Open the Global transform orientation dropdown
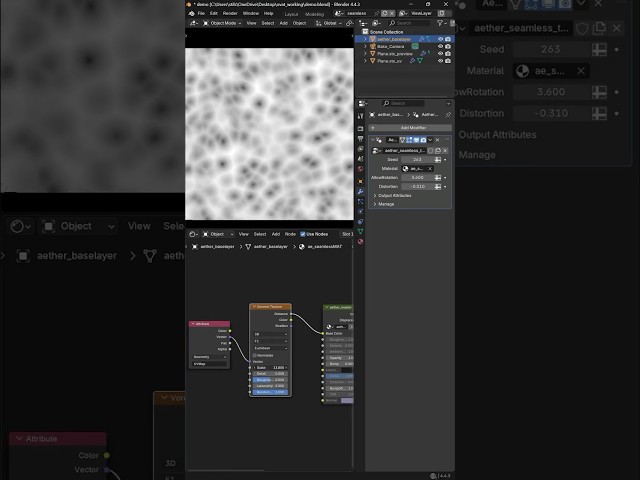The width and height of the screenshot is (640, 480). (x=329, y=23)
